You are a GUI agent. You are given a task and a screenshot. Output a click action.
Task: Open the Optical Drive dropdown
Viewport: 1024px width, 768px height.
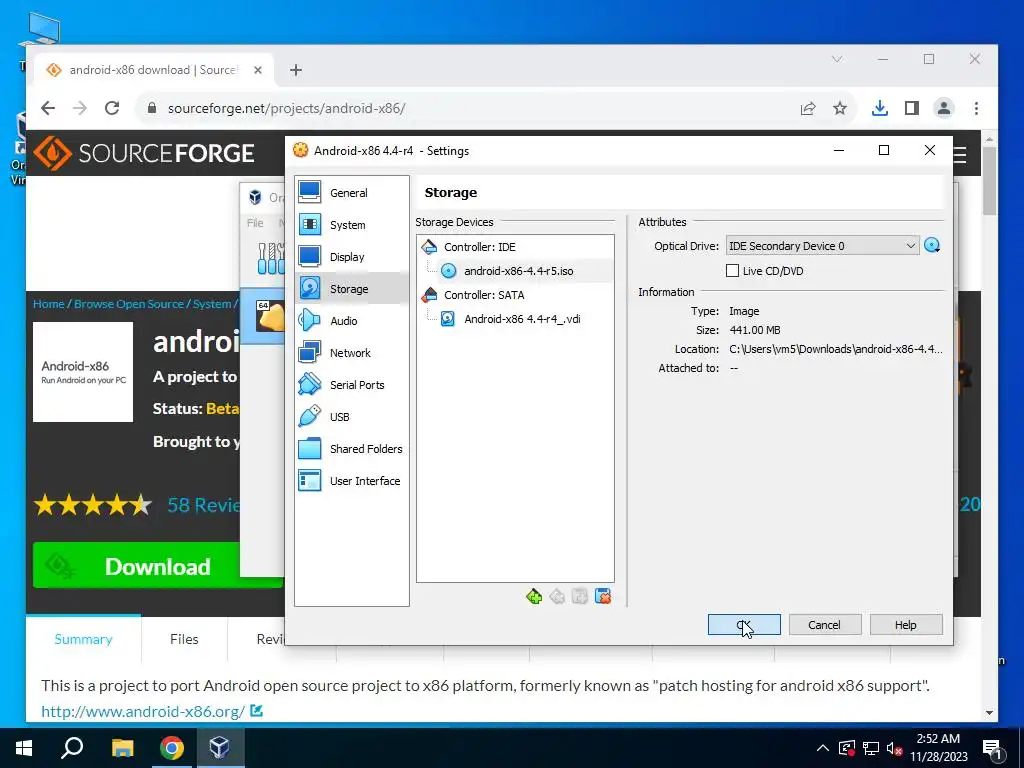pyautogui.click(x=822, y=246)
